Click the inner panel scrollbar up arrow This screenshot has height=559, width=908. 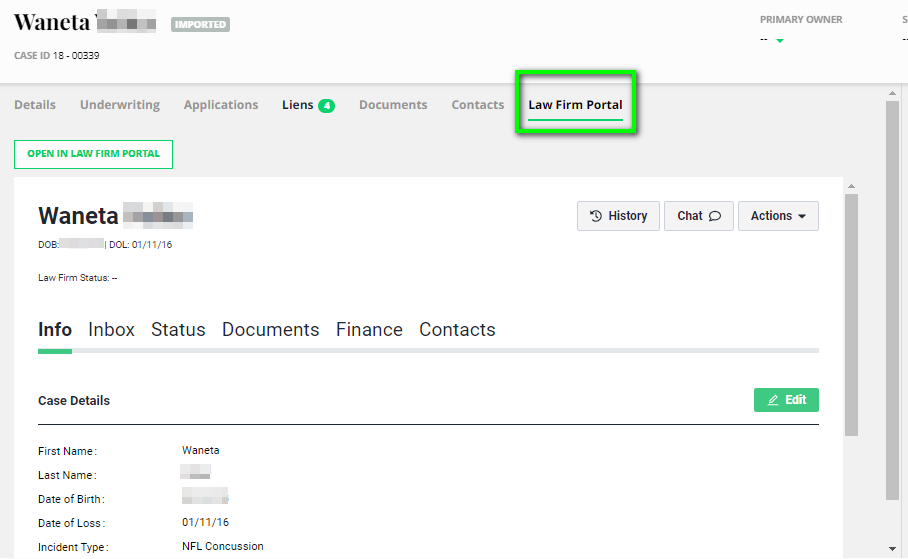pos(851,186)
